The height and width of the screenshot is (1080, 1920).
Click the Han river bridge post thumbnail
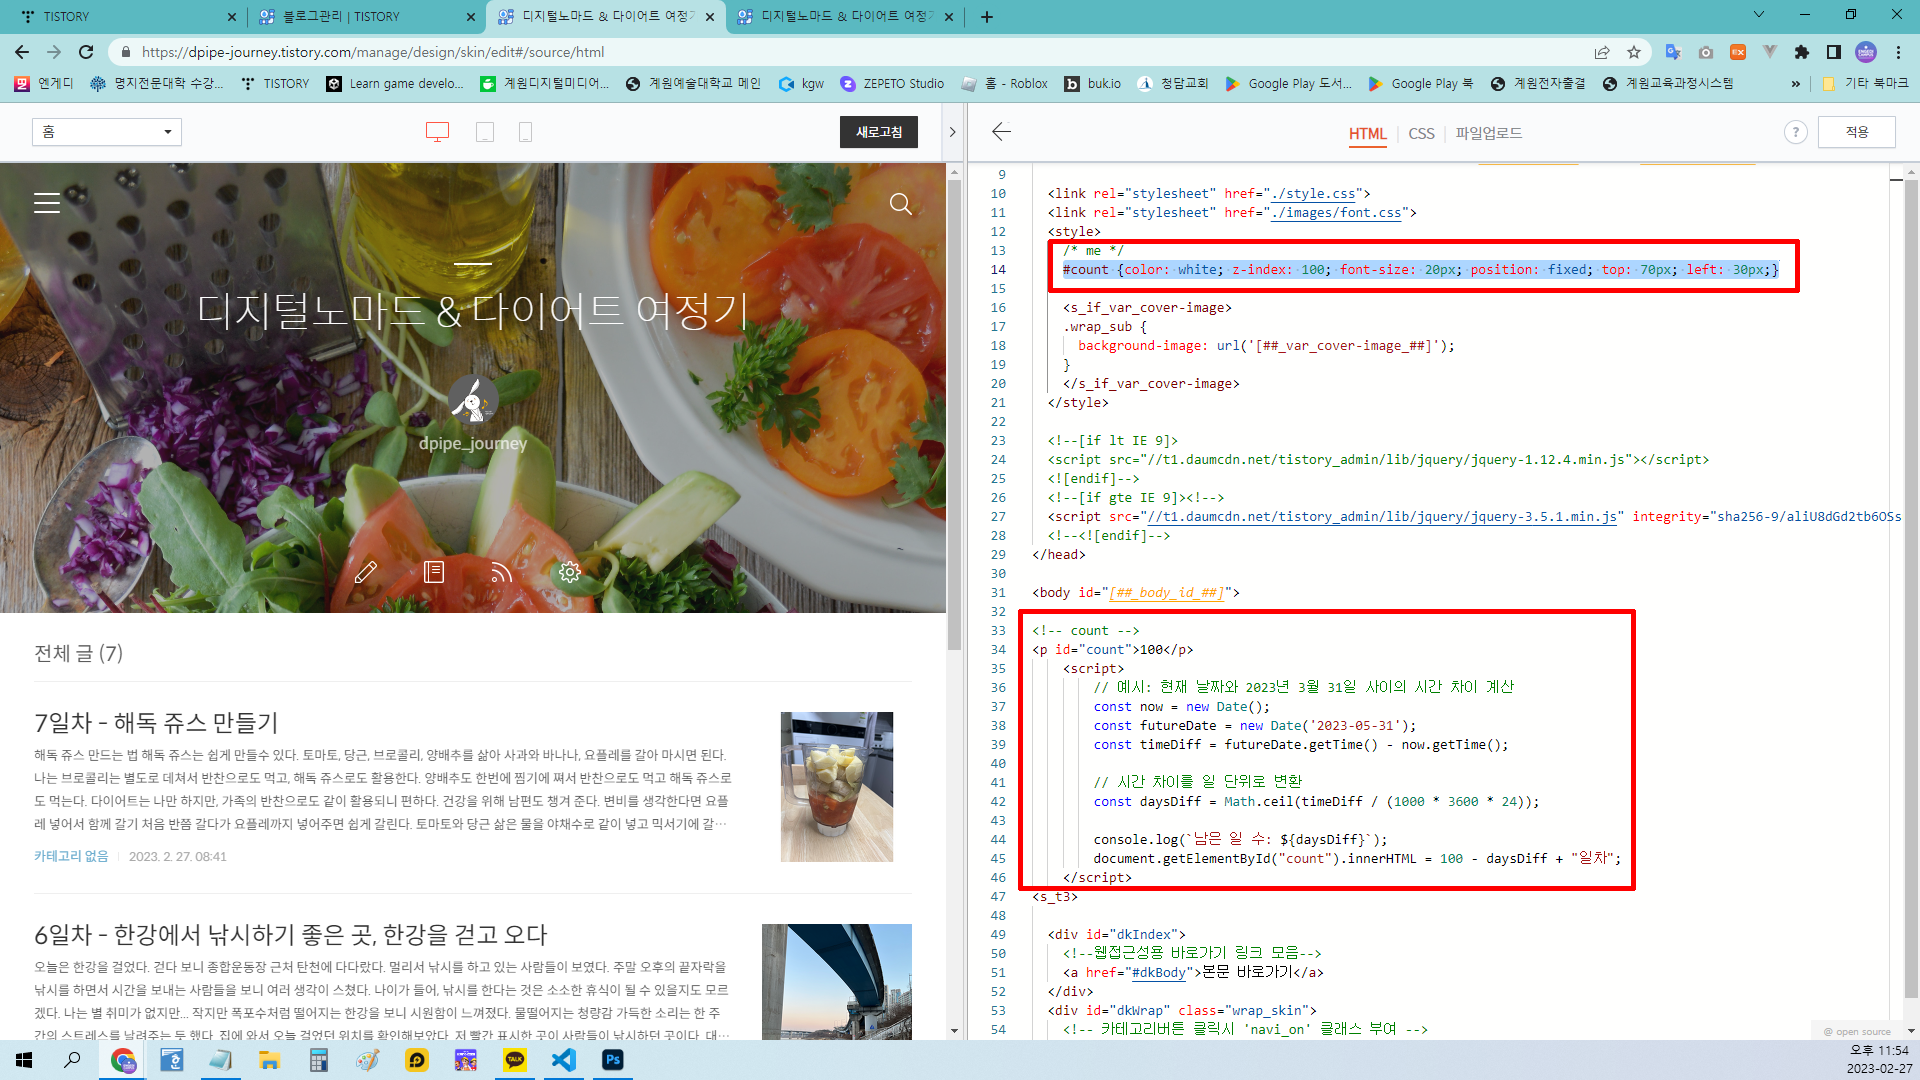[x=837, y=981]
